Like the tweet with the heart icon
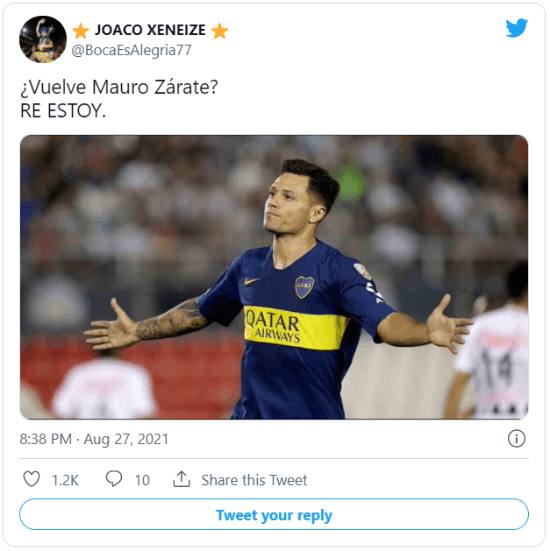 (x=32, y=479)
